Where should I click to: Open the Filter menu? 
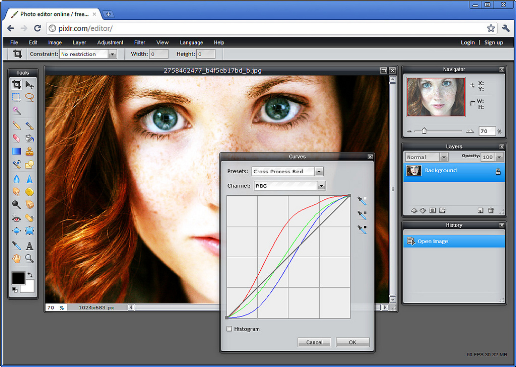(x=140, y=42)
